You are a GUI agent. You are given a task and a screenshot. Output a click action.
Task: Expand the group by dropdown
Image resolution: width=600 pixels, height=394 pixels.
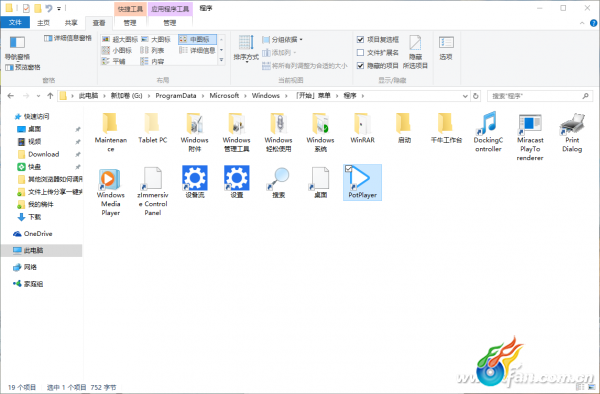pos(282,39)
